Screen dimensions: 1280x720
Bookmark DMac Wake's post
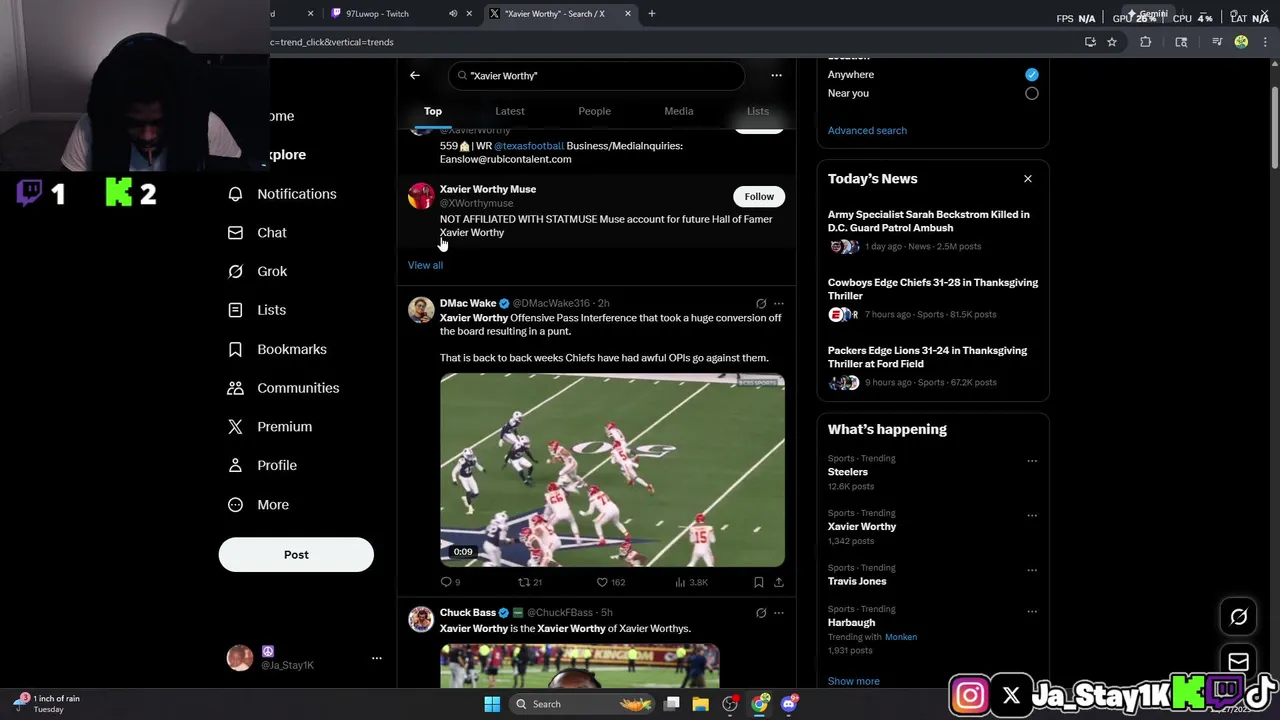click(758, 582)
